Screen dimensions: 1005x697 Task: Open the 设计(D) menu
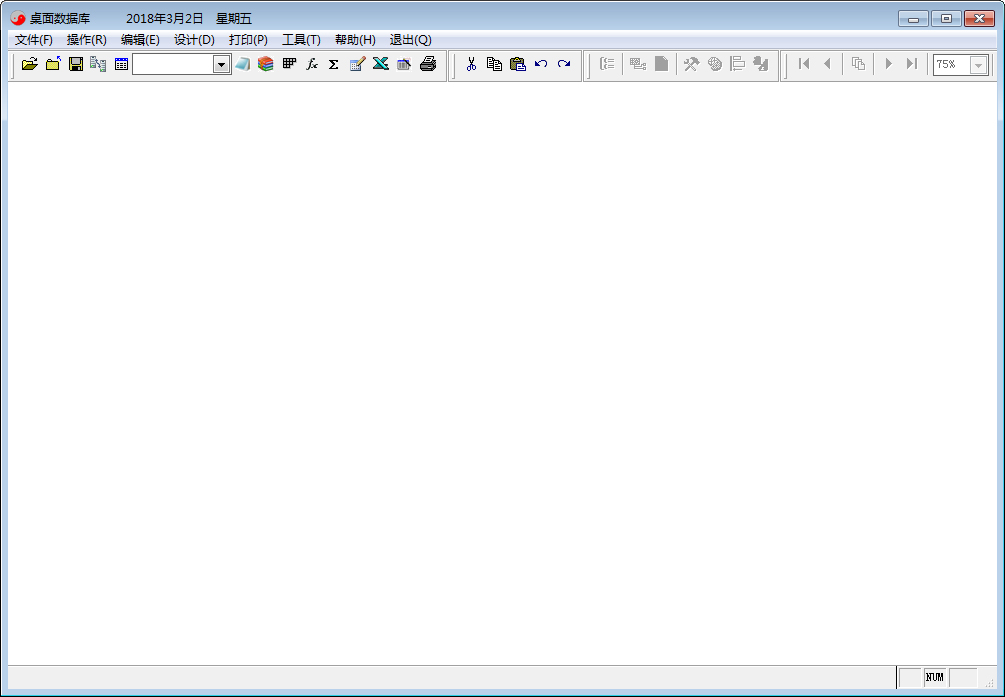(194, 40)
